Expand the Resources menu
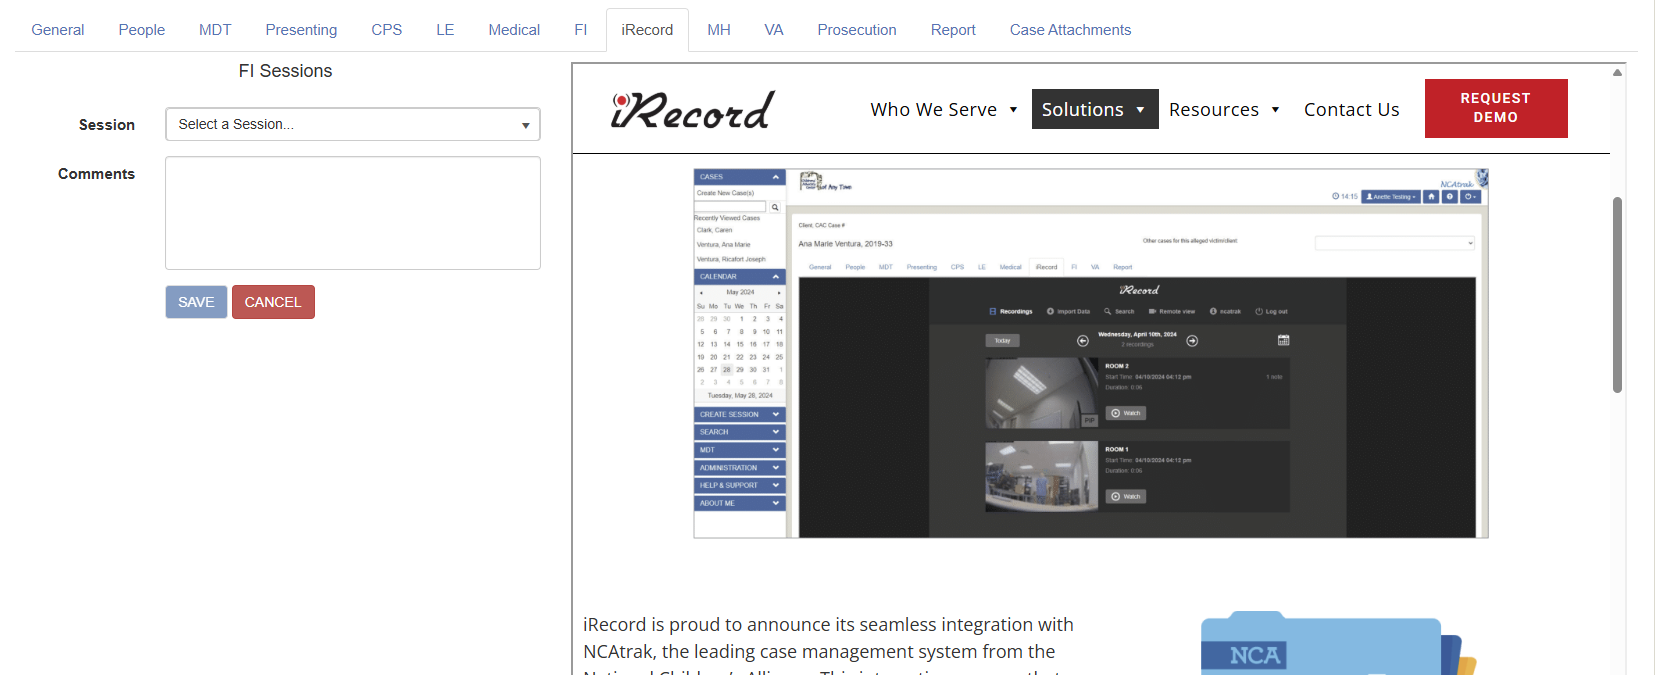 [x=1224, y=109]
